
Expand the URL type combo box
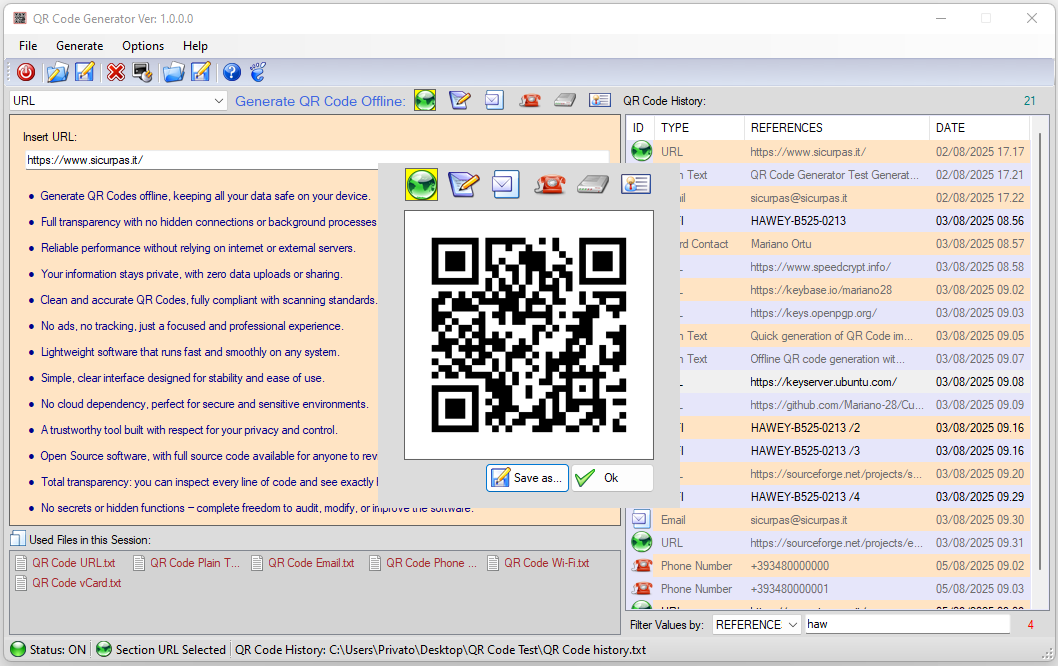pos(219,101)
